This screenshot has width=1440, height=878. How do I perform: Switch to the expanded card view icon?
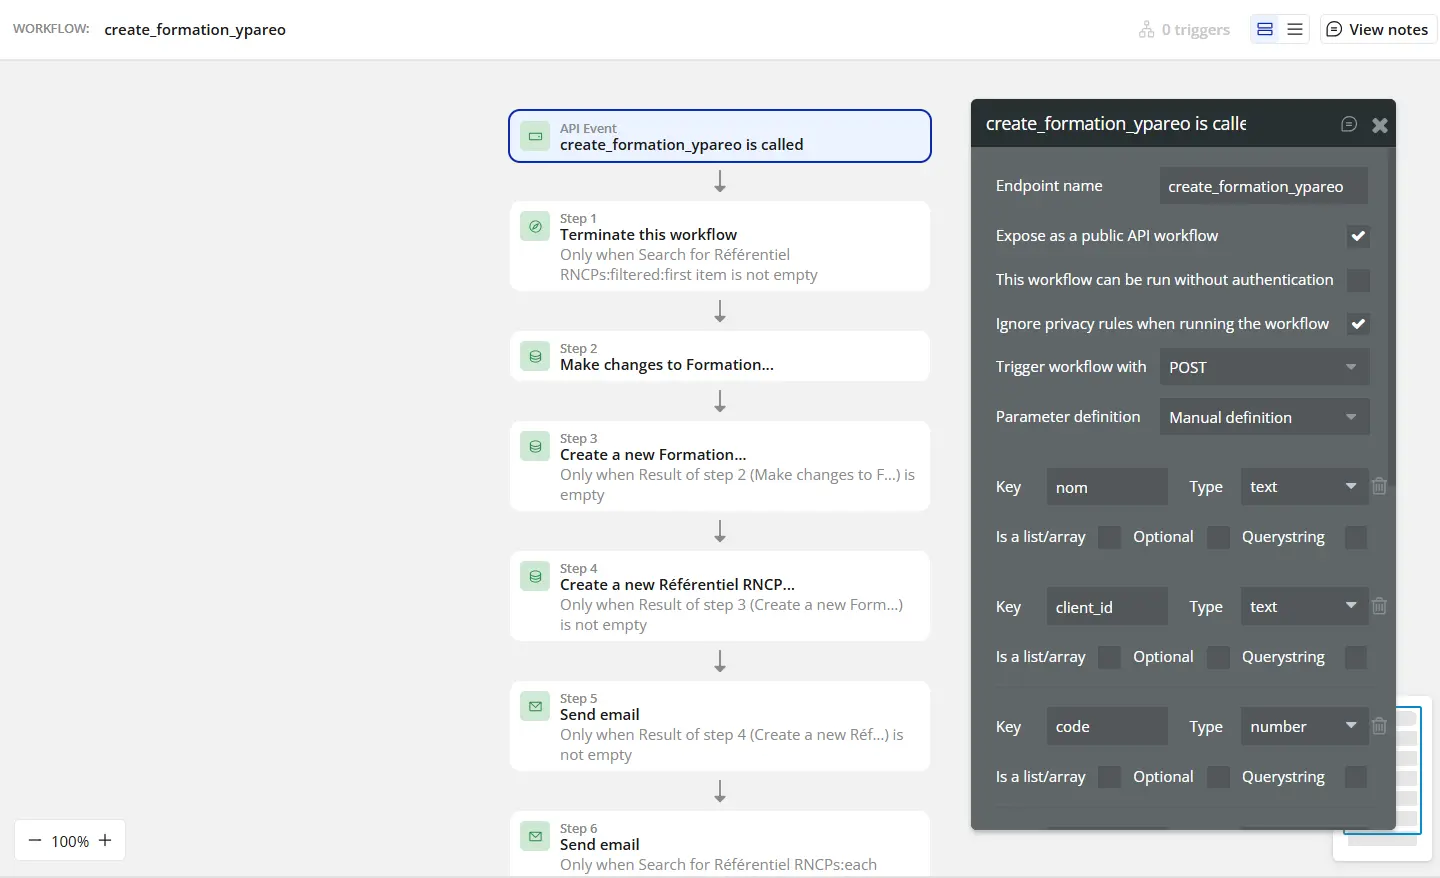(x=1265, y=29)
